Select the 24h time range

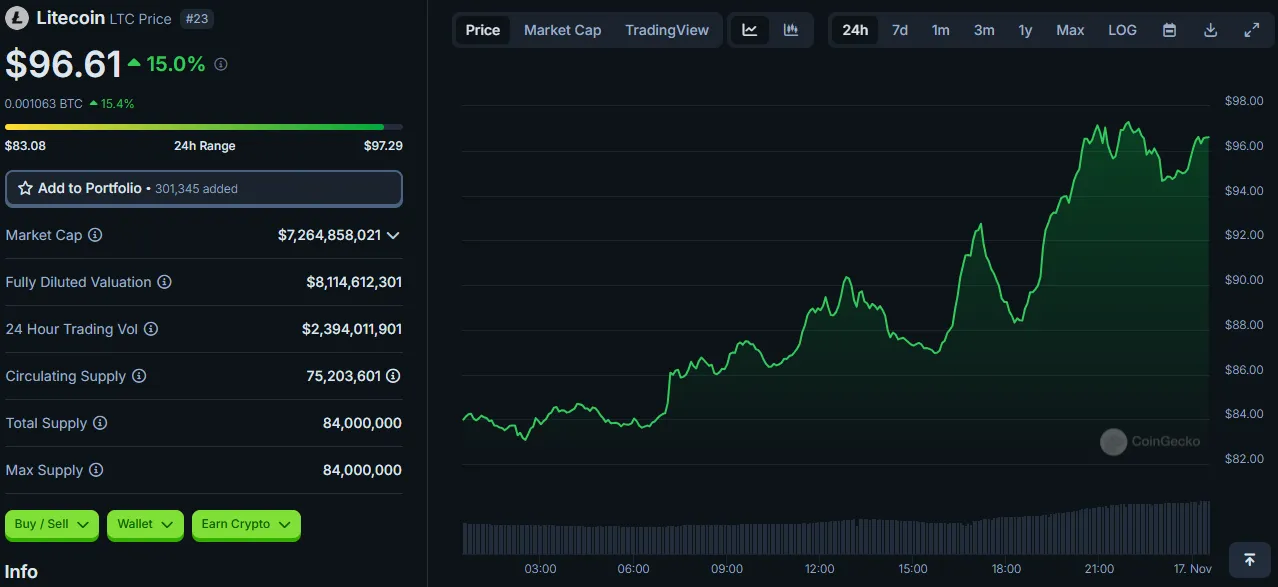click(x=855, y=30)
